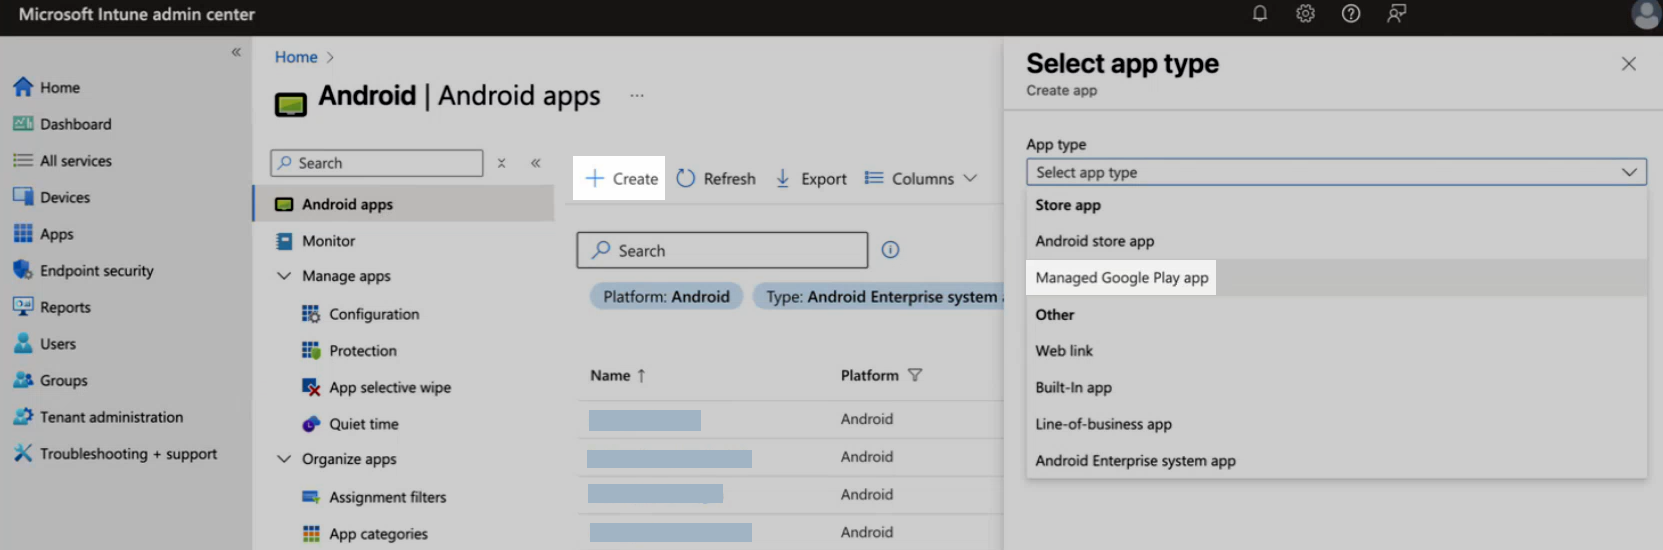Open App selective wipe

click(x=389, y=388)
